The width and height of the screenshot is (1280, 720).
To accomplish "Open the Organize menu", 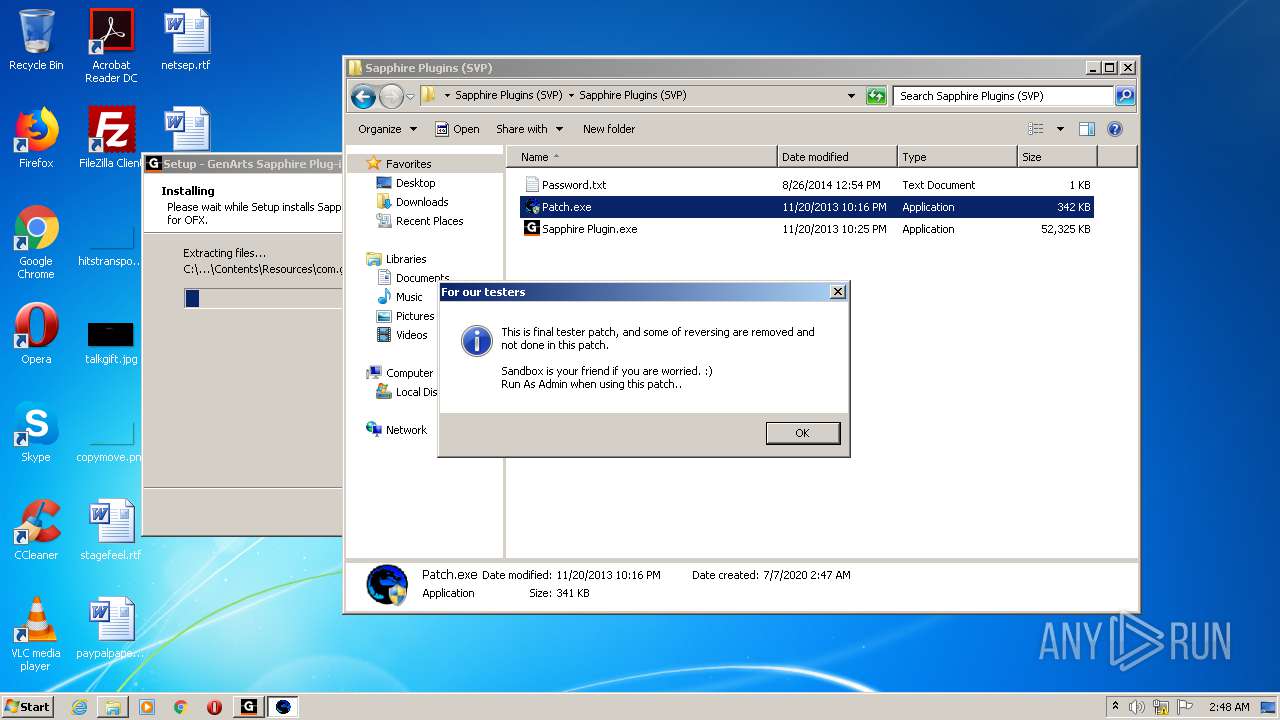I will pyautogui.click(x=387, y=129).
